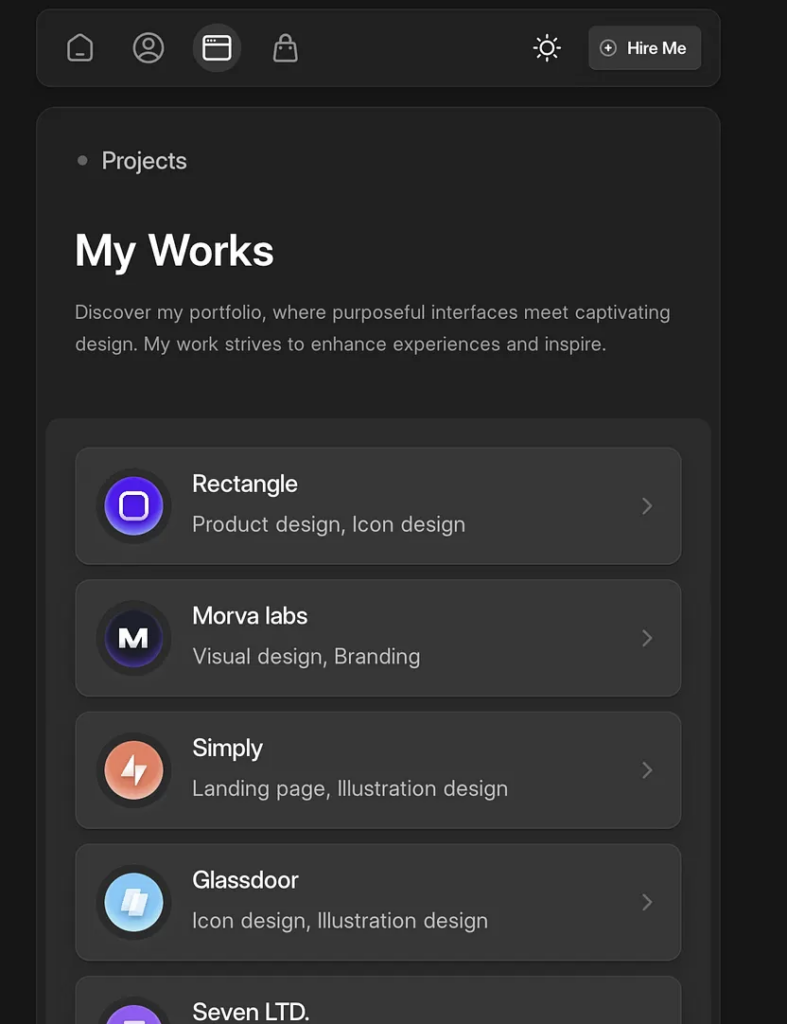
Task: Expand the Simply project chevron
Action: pos(647,770)
